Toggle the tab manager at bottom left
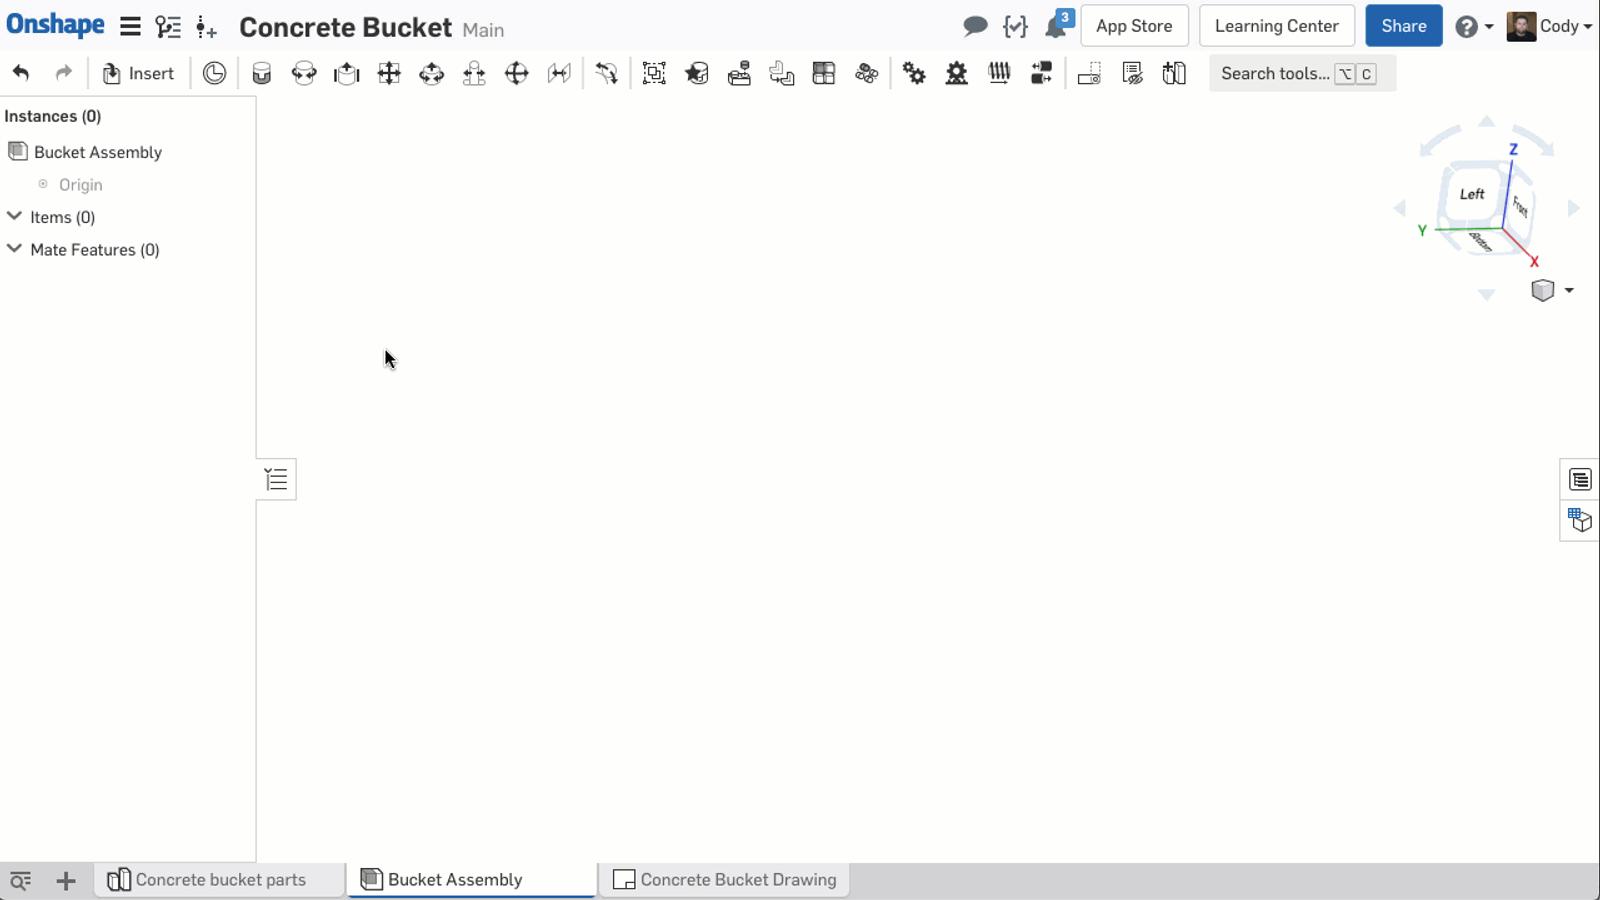The width and height of the screenshot is (1600, 900). pyautogui.click(x=21, y=880)
